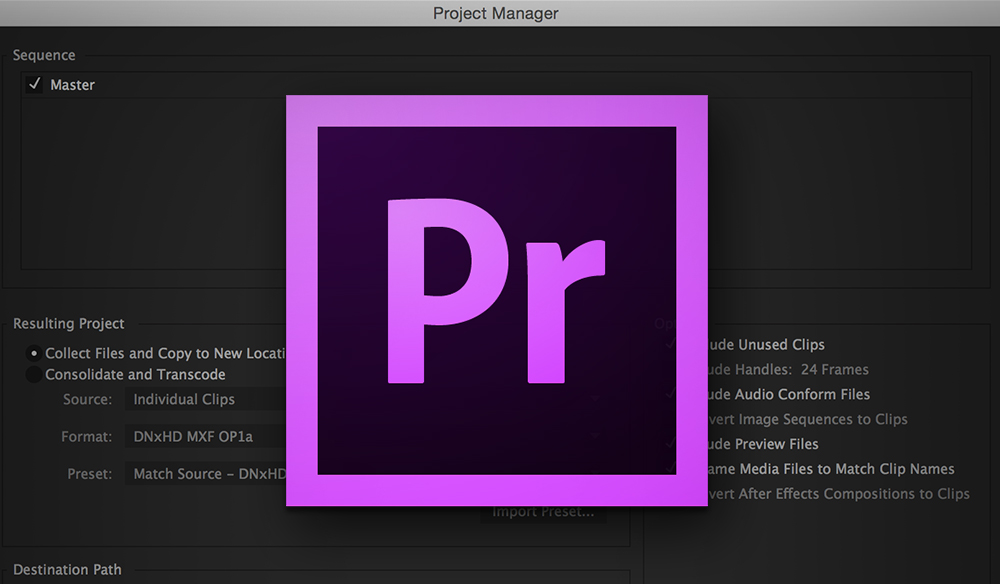The image size is (1000, 584).
Task: Open the Source dropdown showing Individual Clips
Action: 200,399
